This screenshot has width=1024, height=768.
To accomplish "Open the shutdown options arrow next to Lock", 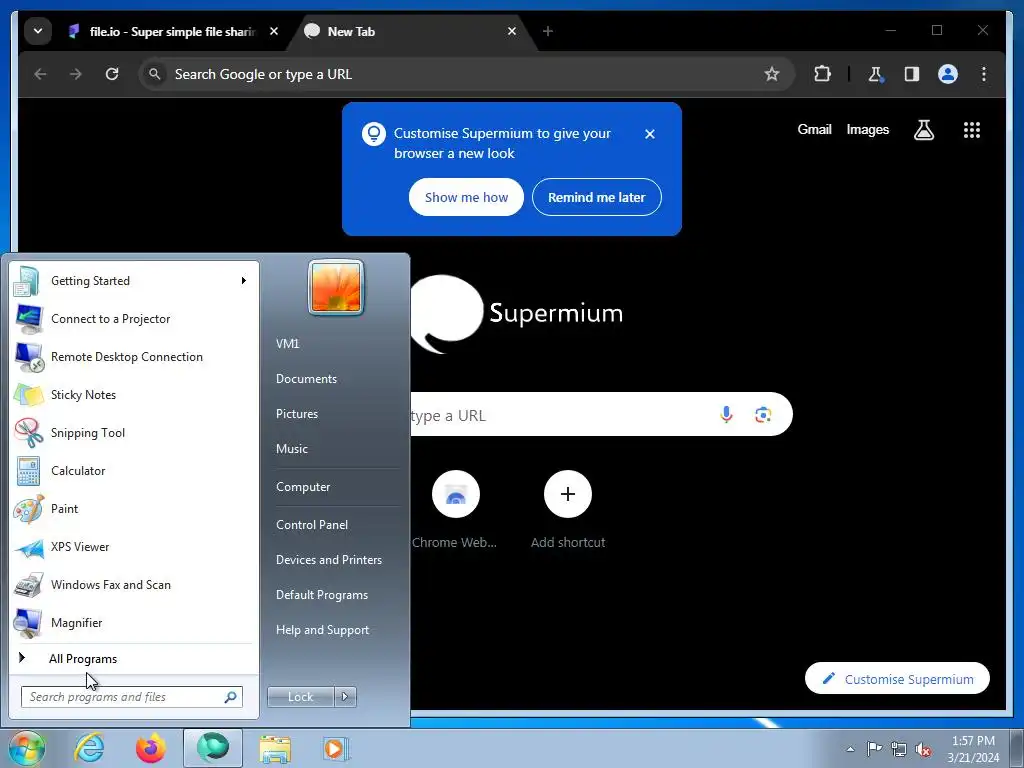I will (345, 697).
